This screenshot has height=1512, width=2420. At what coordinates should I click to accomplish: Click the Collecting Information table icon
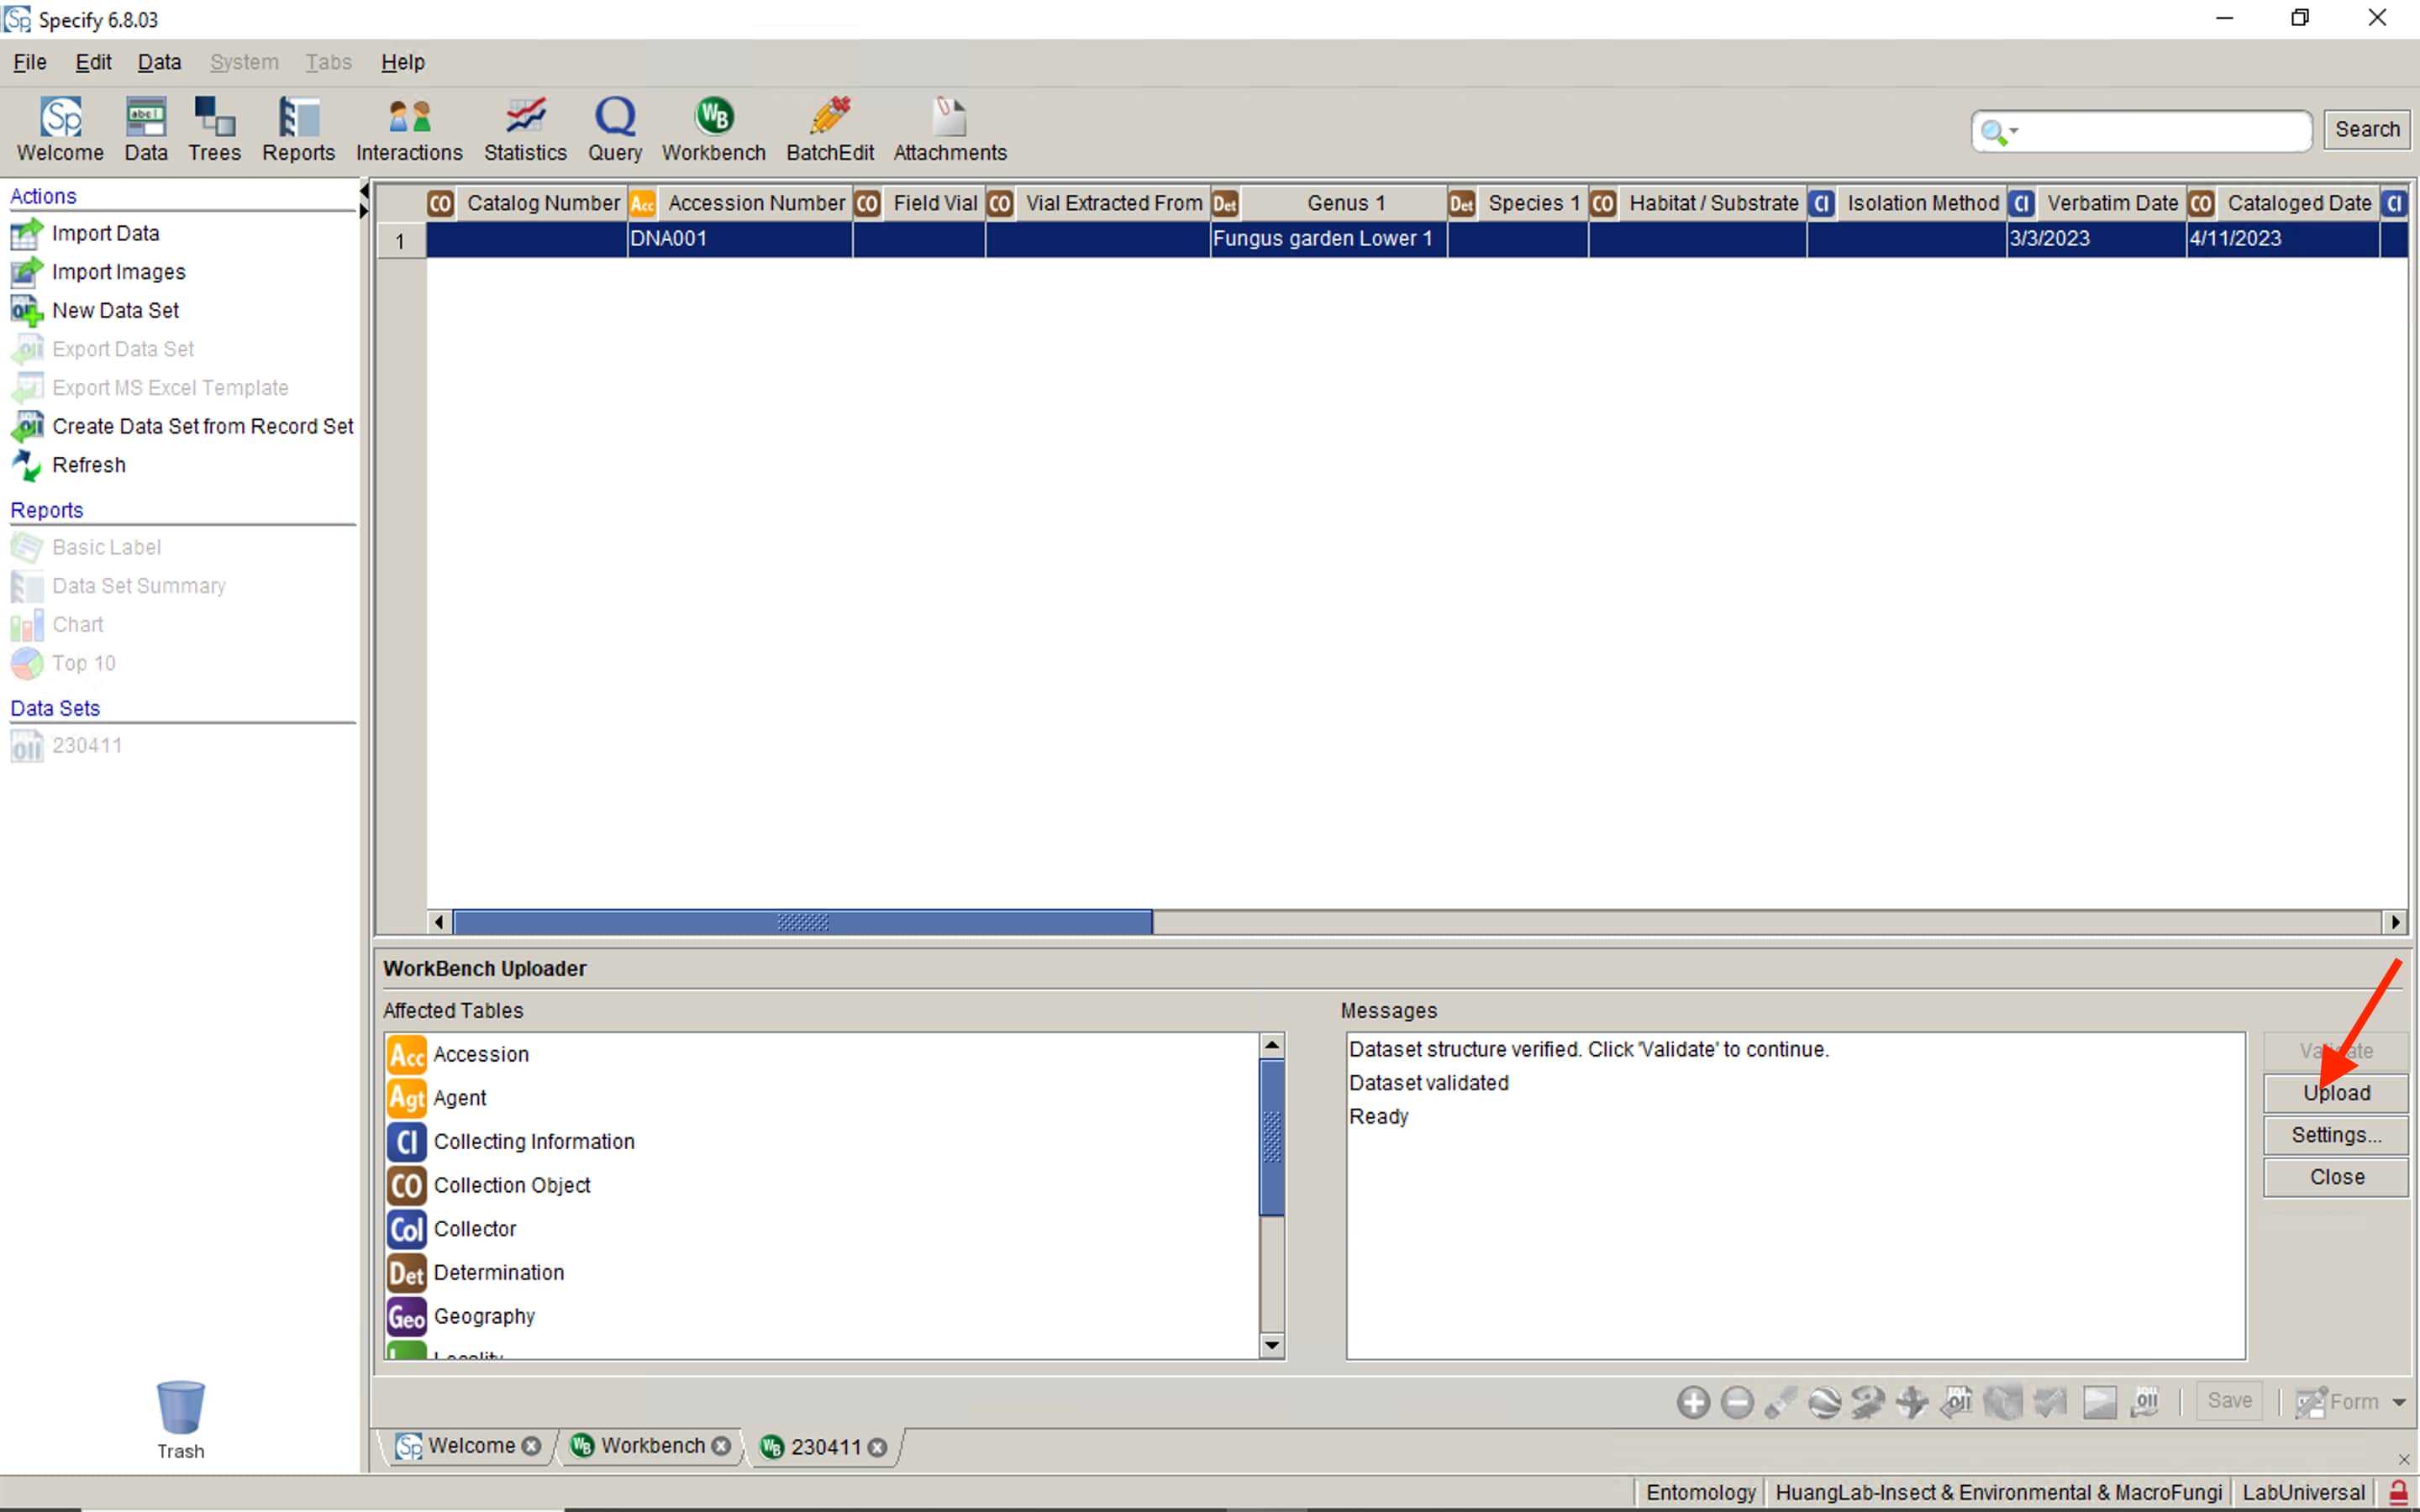pyautogui.click(x=407, y=1142)
